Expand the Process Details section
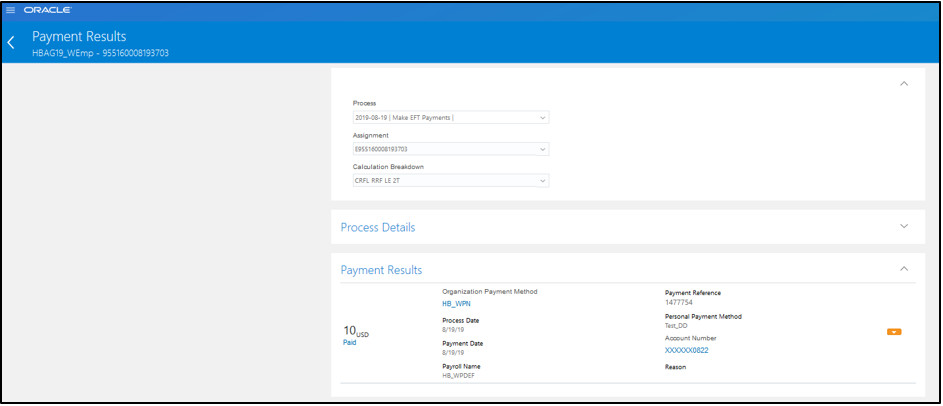The image size is (943, 406). (903, 226)
